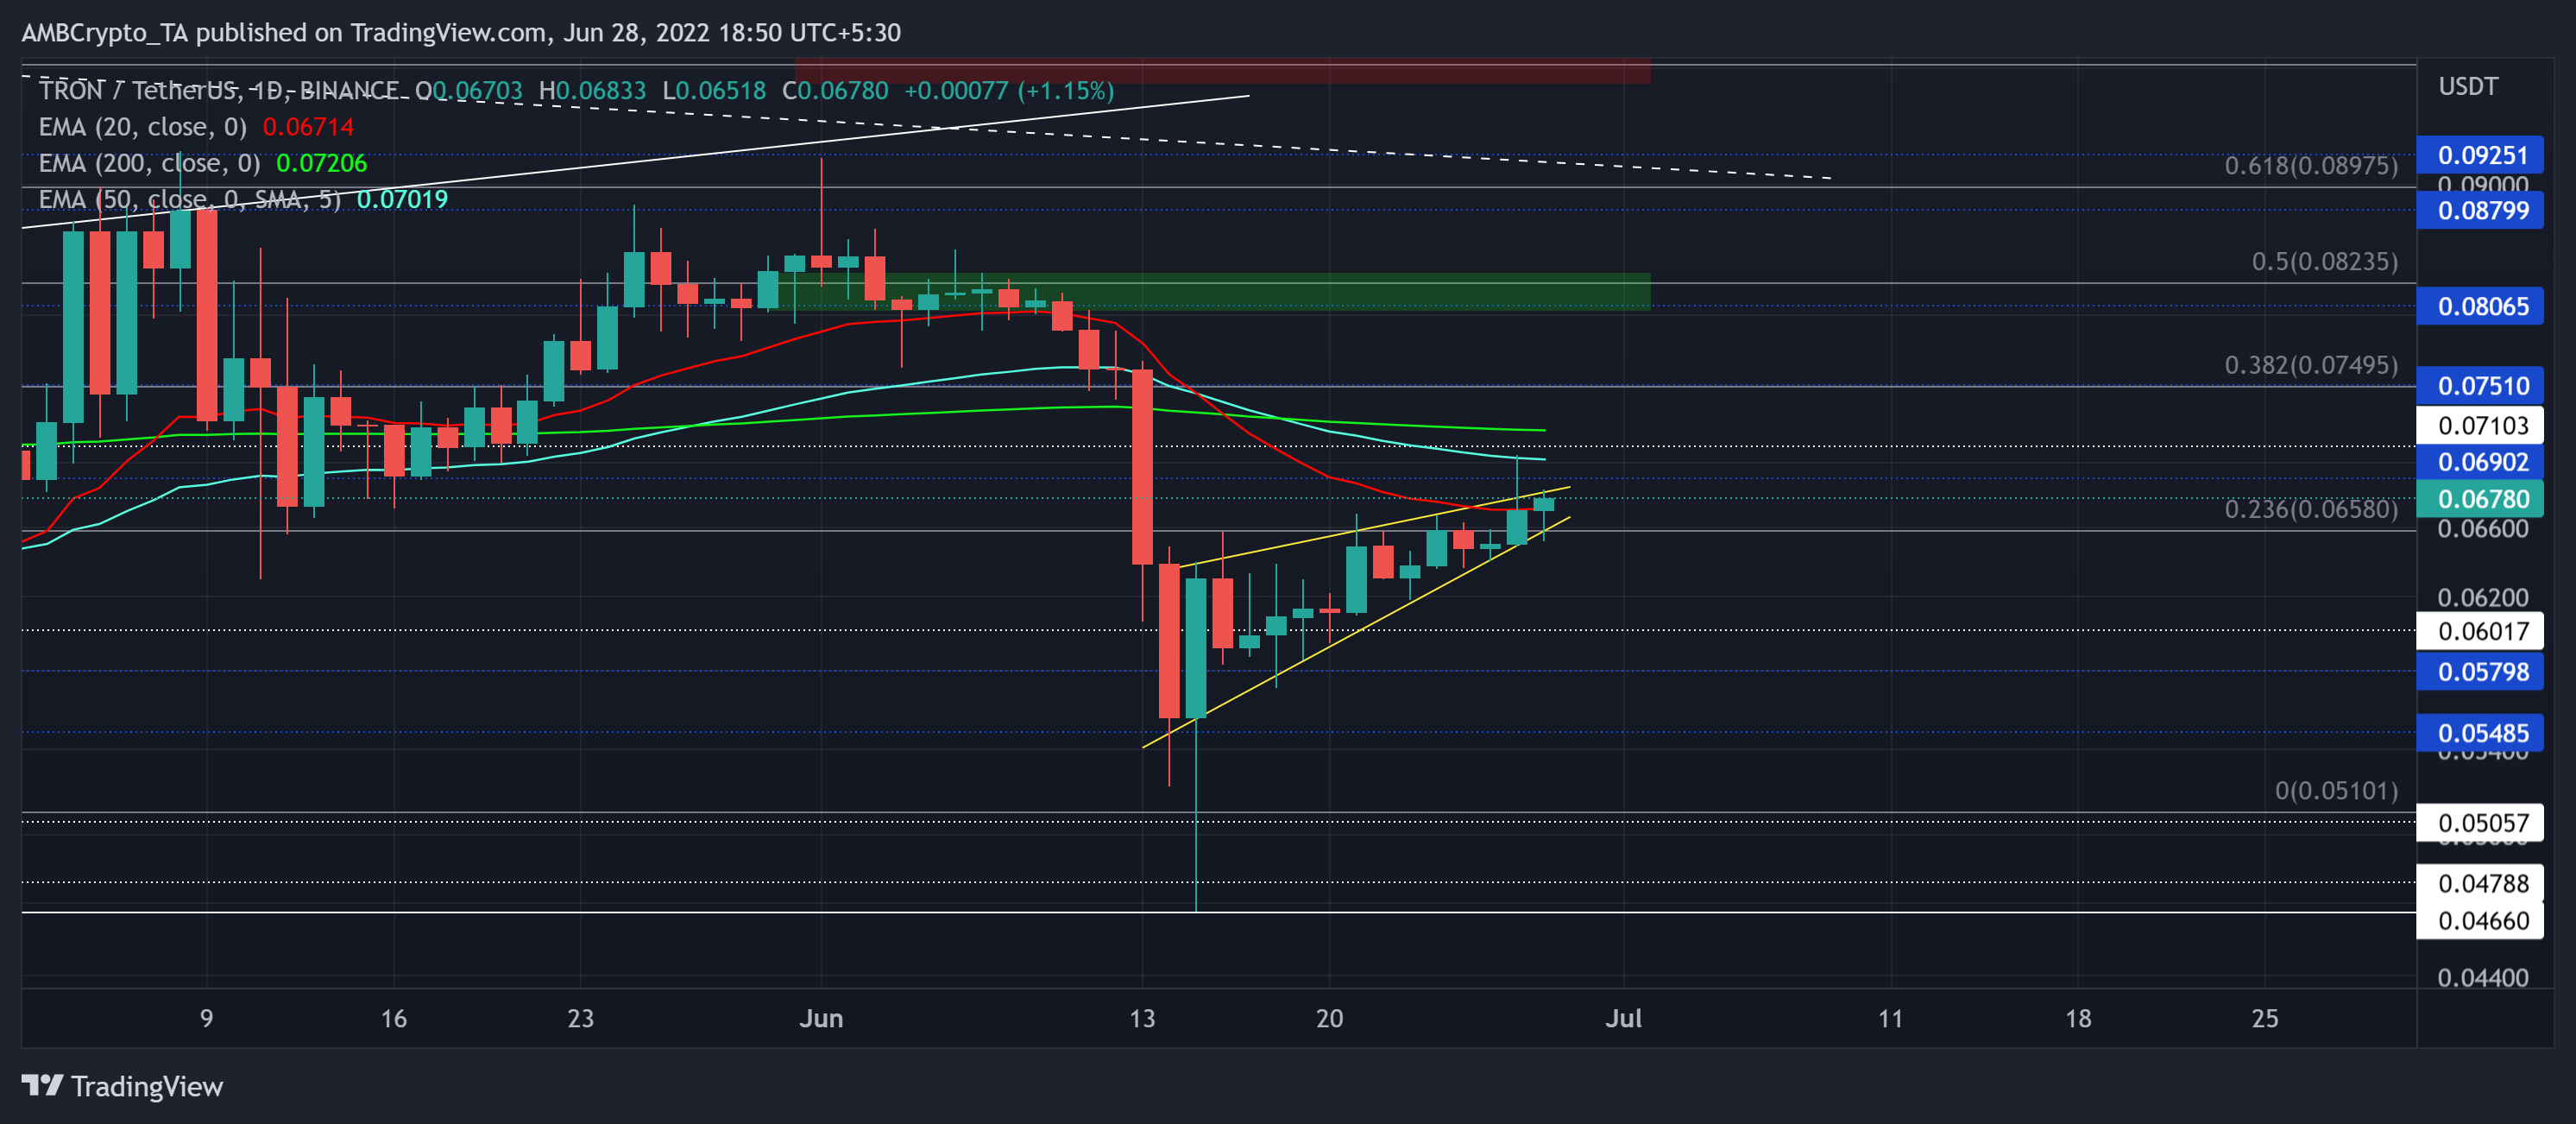Click the 25 date marker on time axis
This screenshot has width=2576, height=1124.
tap(2264, 1019)
